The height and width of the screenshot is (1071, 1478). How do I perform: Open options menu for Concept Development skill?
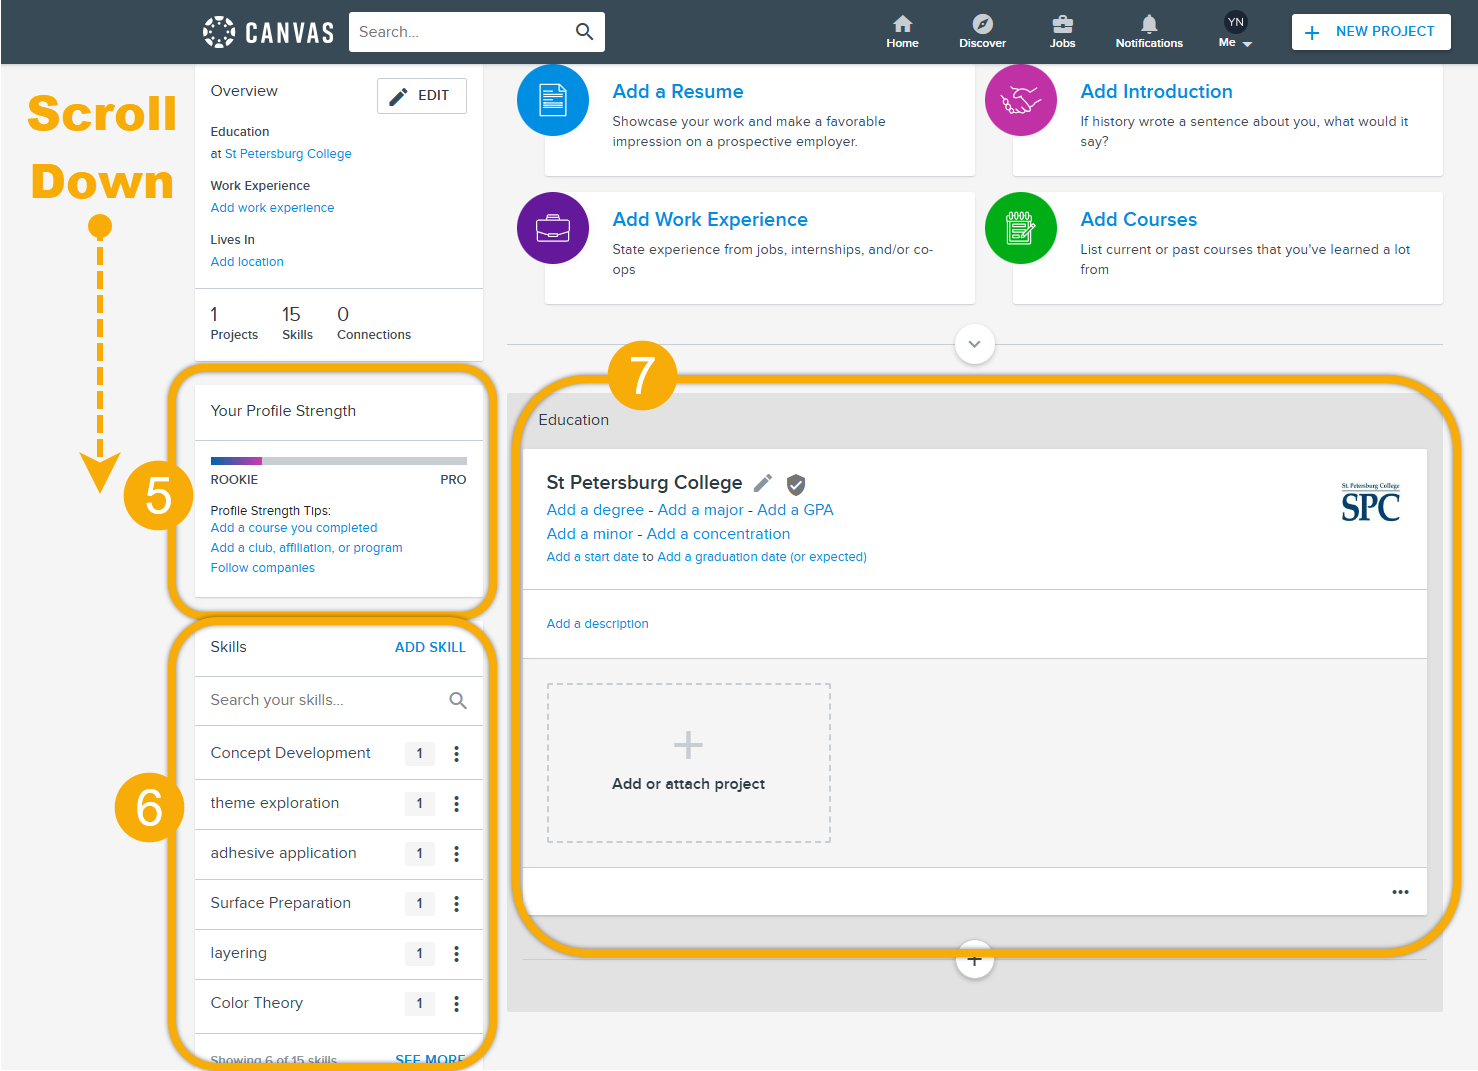pyautogui.click(x=457, y=754)
